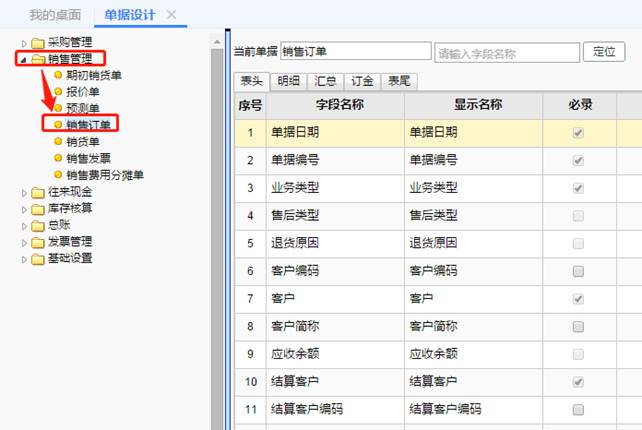Click the bullet icon beside 销货单
The image size is (642, 430).
[x=57, y=142]
